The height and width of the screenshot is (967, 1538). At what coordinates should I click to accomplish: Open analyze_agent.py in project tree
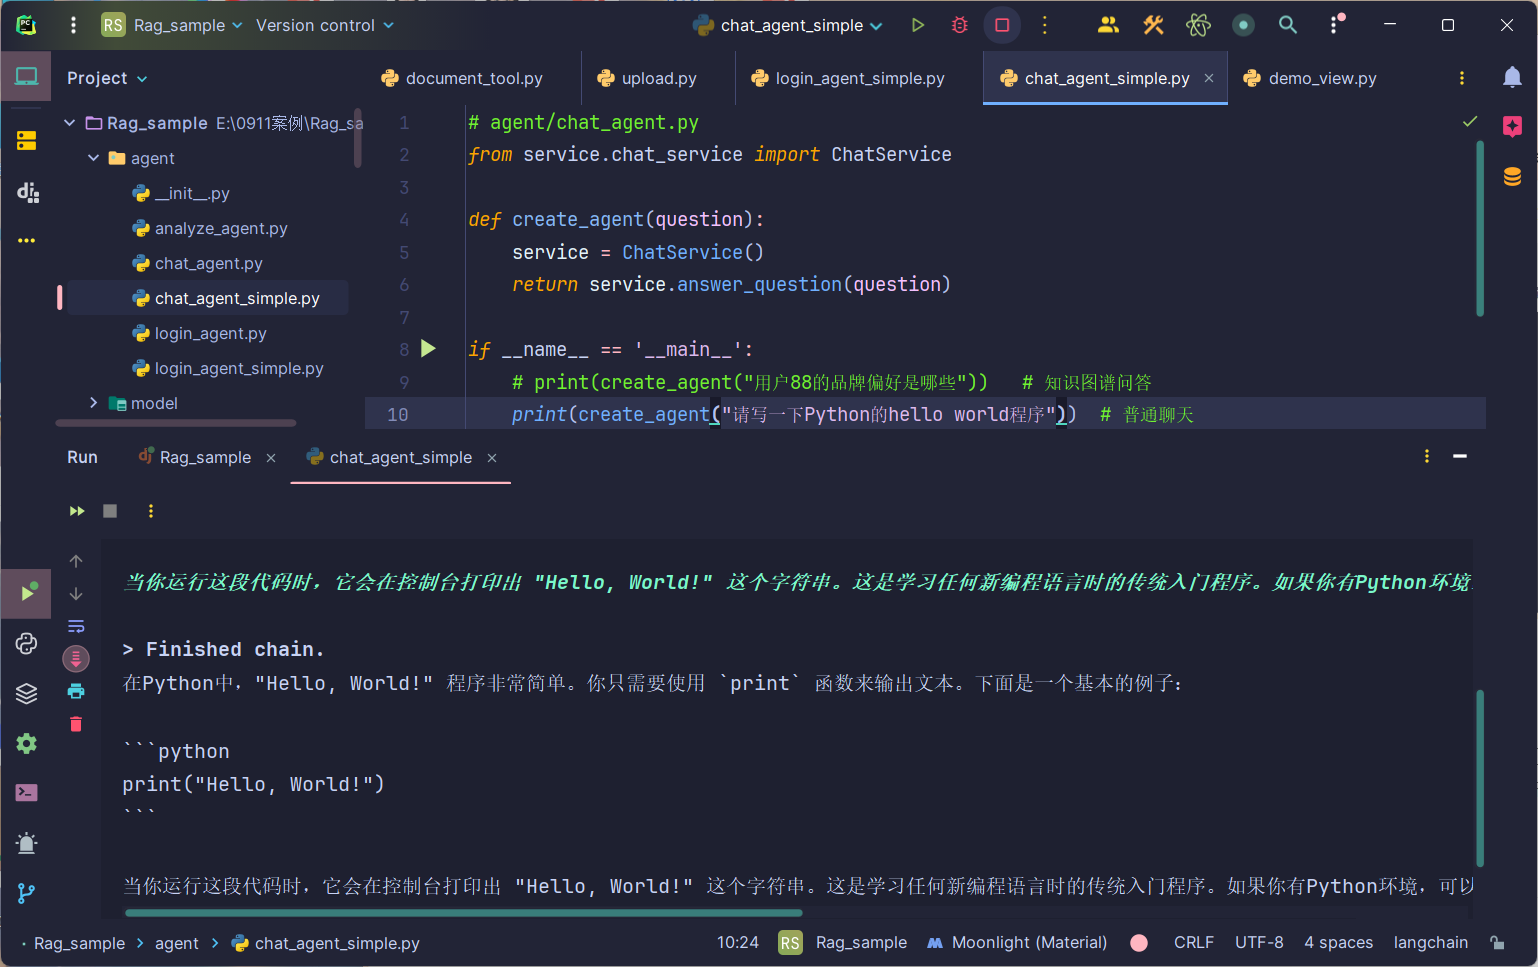(221, 228)
